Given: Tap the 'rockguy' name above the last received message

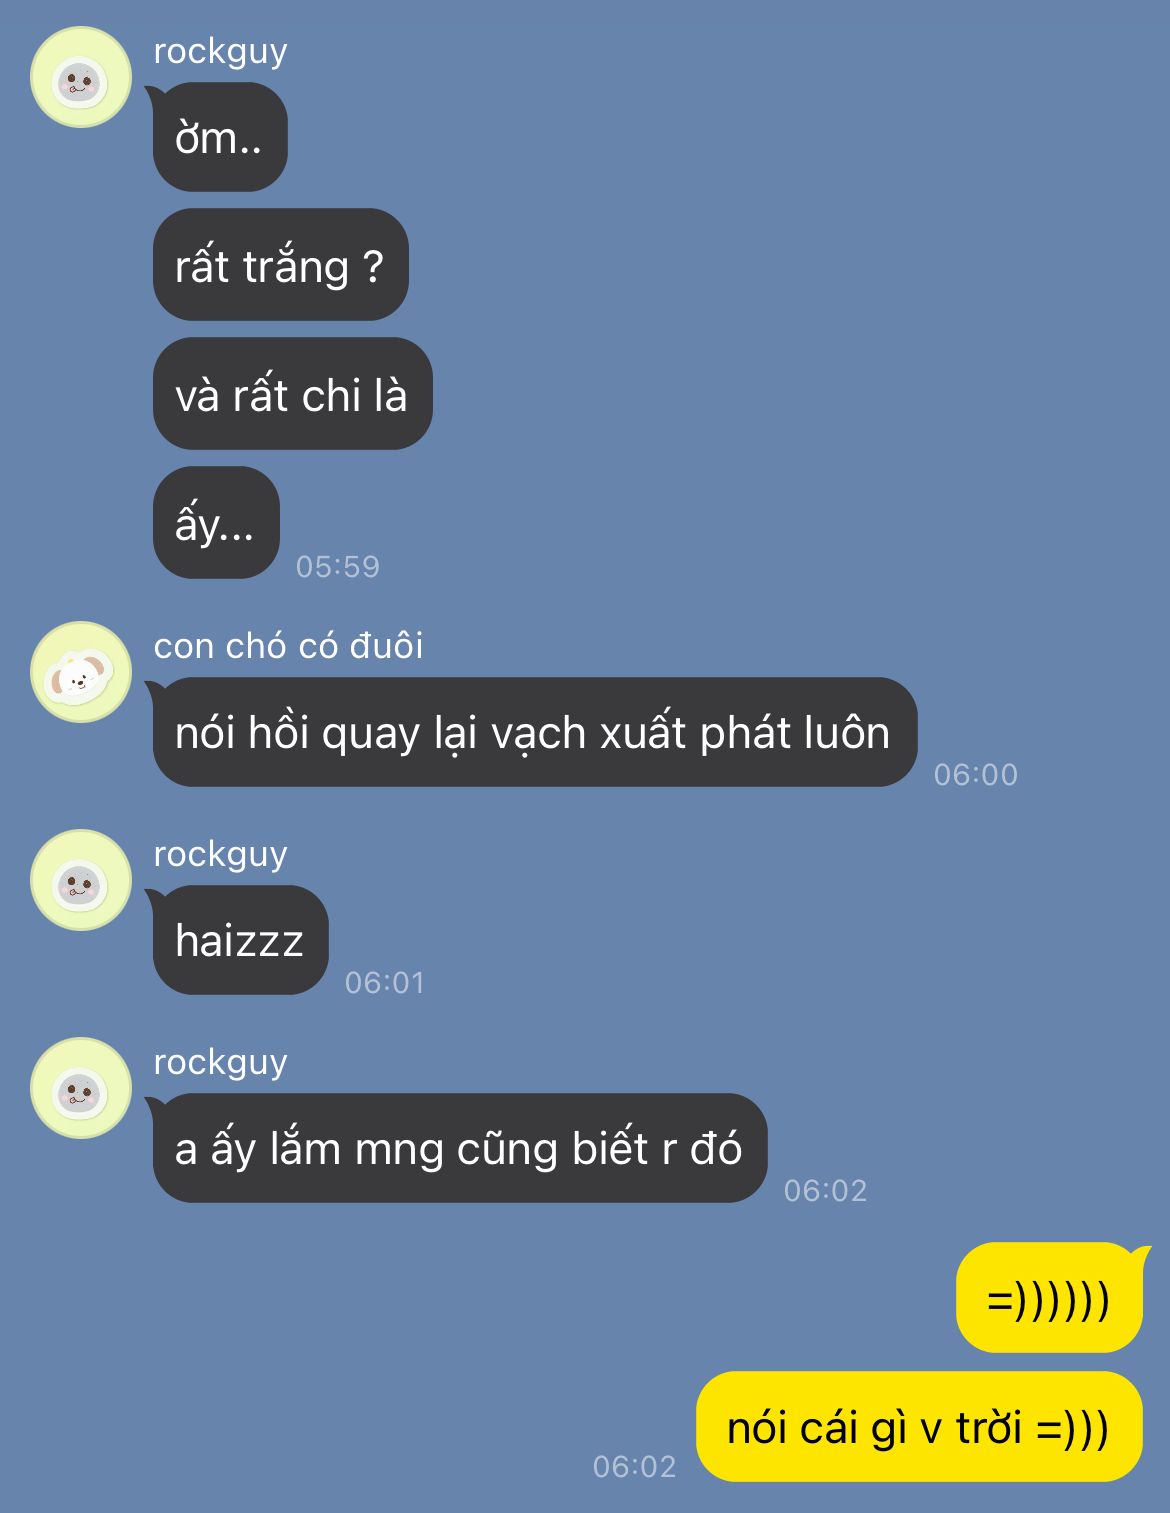Looking at the screenshot, I should tap(220, 1063).
